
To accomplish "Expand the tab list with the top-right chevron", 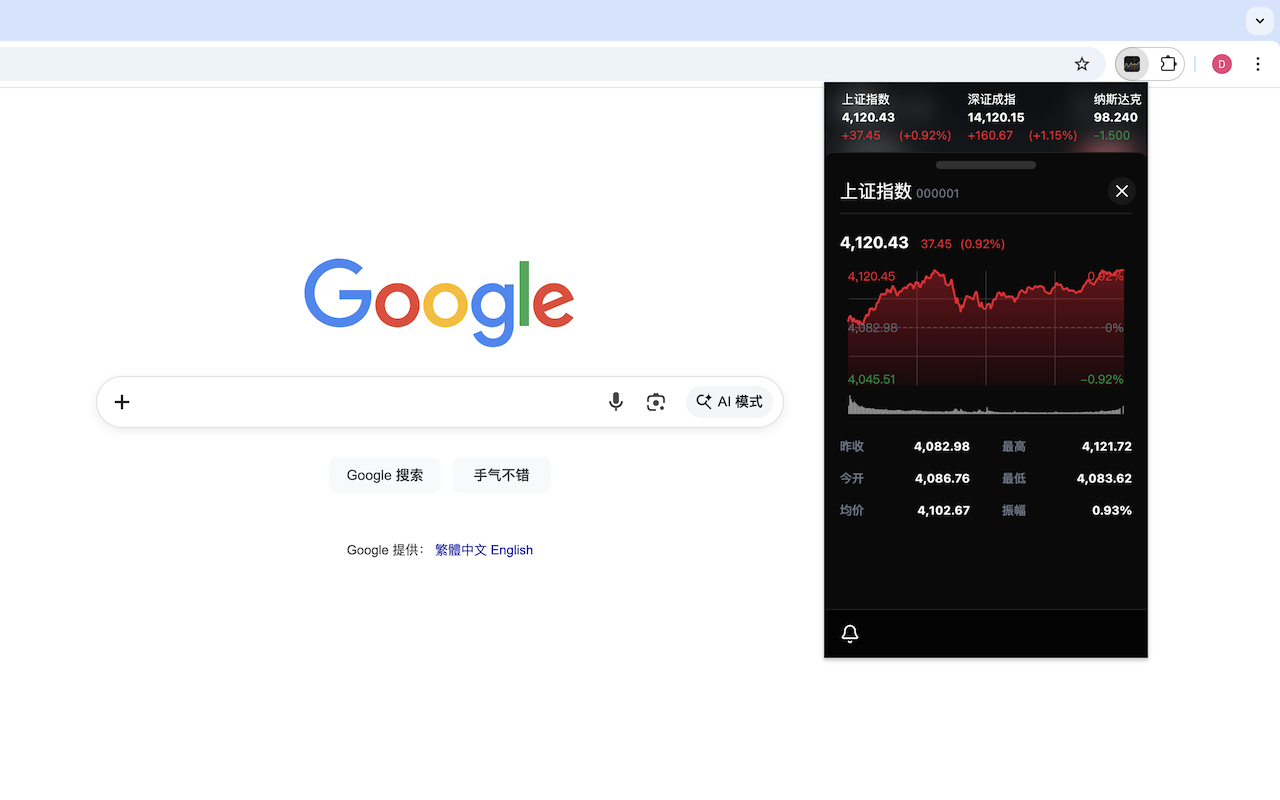I will click(1258, 20).
